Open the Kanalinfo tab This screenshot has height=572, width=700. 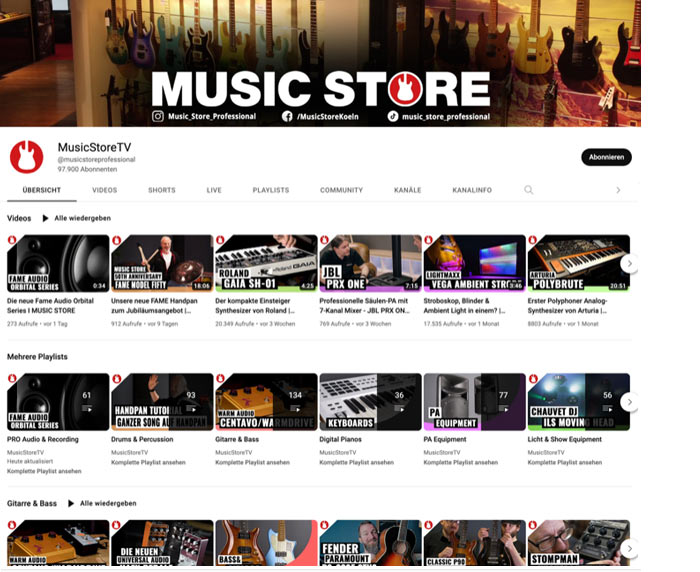pyautogui.click(x=472, y=190)
